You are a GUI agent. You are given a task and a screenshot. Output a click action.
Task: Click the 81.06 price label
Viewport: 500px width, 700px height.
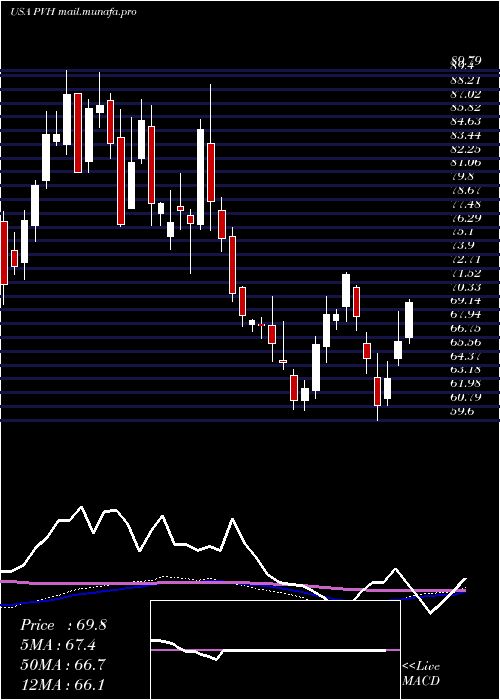click(465, 163)
